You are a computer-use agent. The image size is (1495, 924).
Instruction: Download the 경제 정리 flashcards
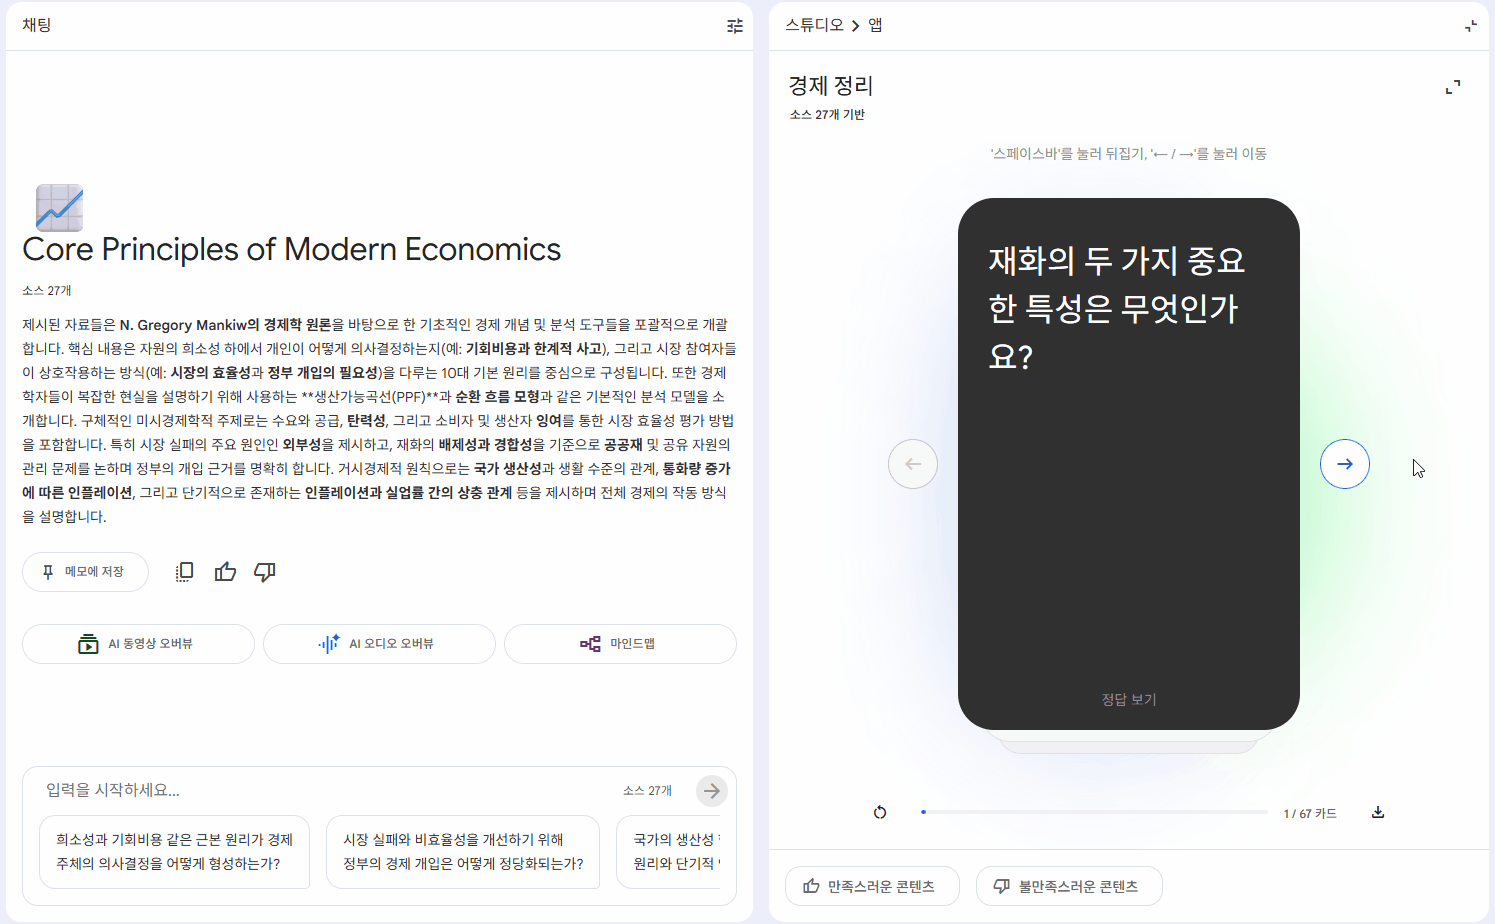click(1377, 812)
